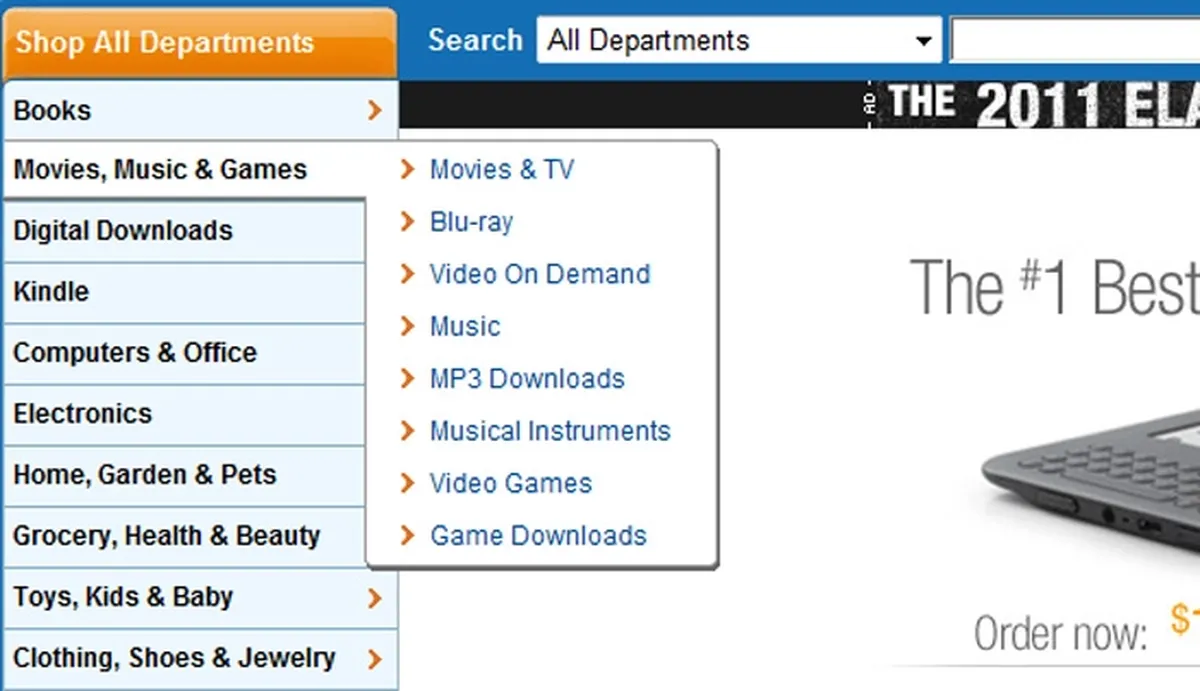Screen dimensions: 1200x691
Task: Open the Musical Instruments link
Action: point(550,431)
